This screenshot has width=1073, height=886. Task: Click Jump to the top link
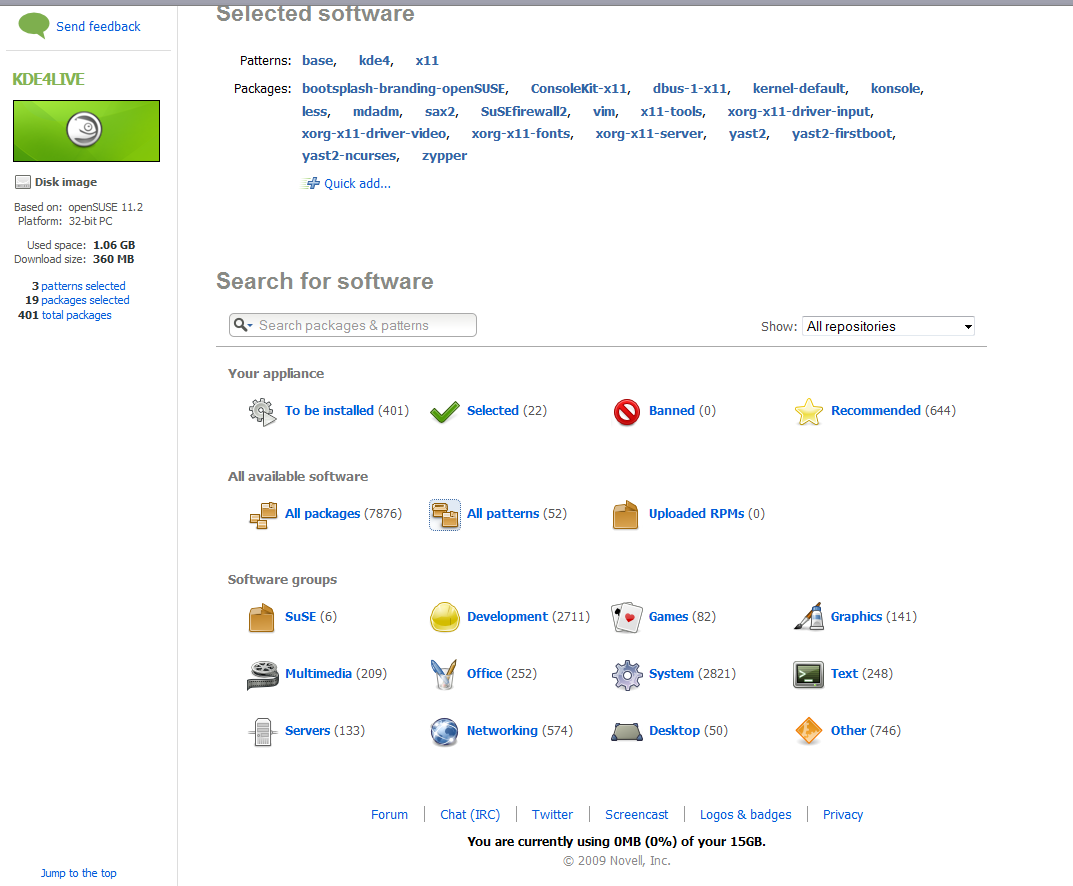(78, 873)
